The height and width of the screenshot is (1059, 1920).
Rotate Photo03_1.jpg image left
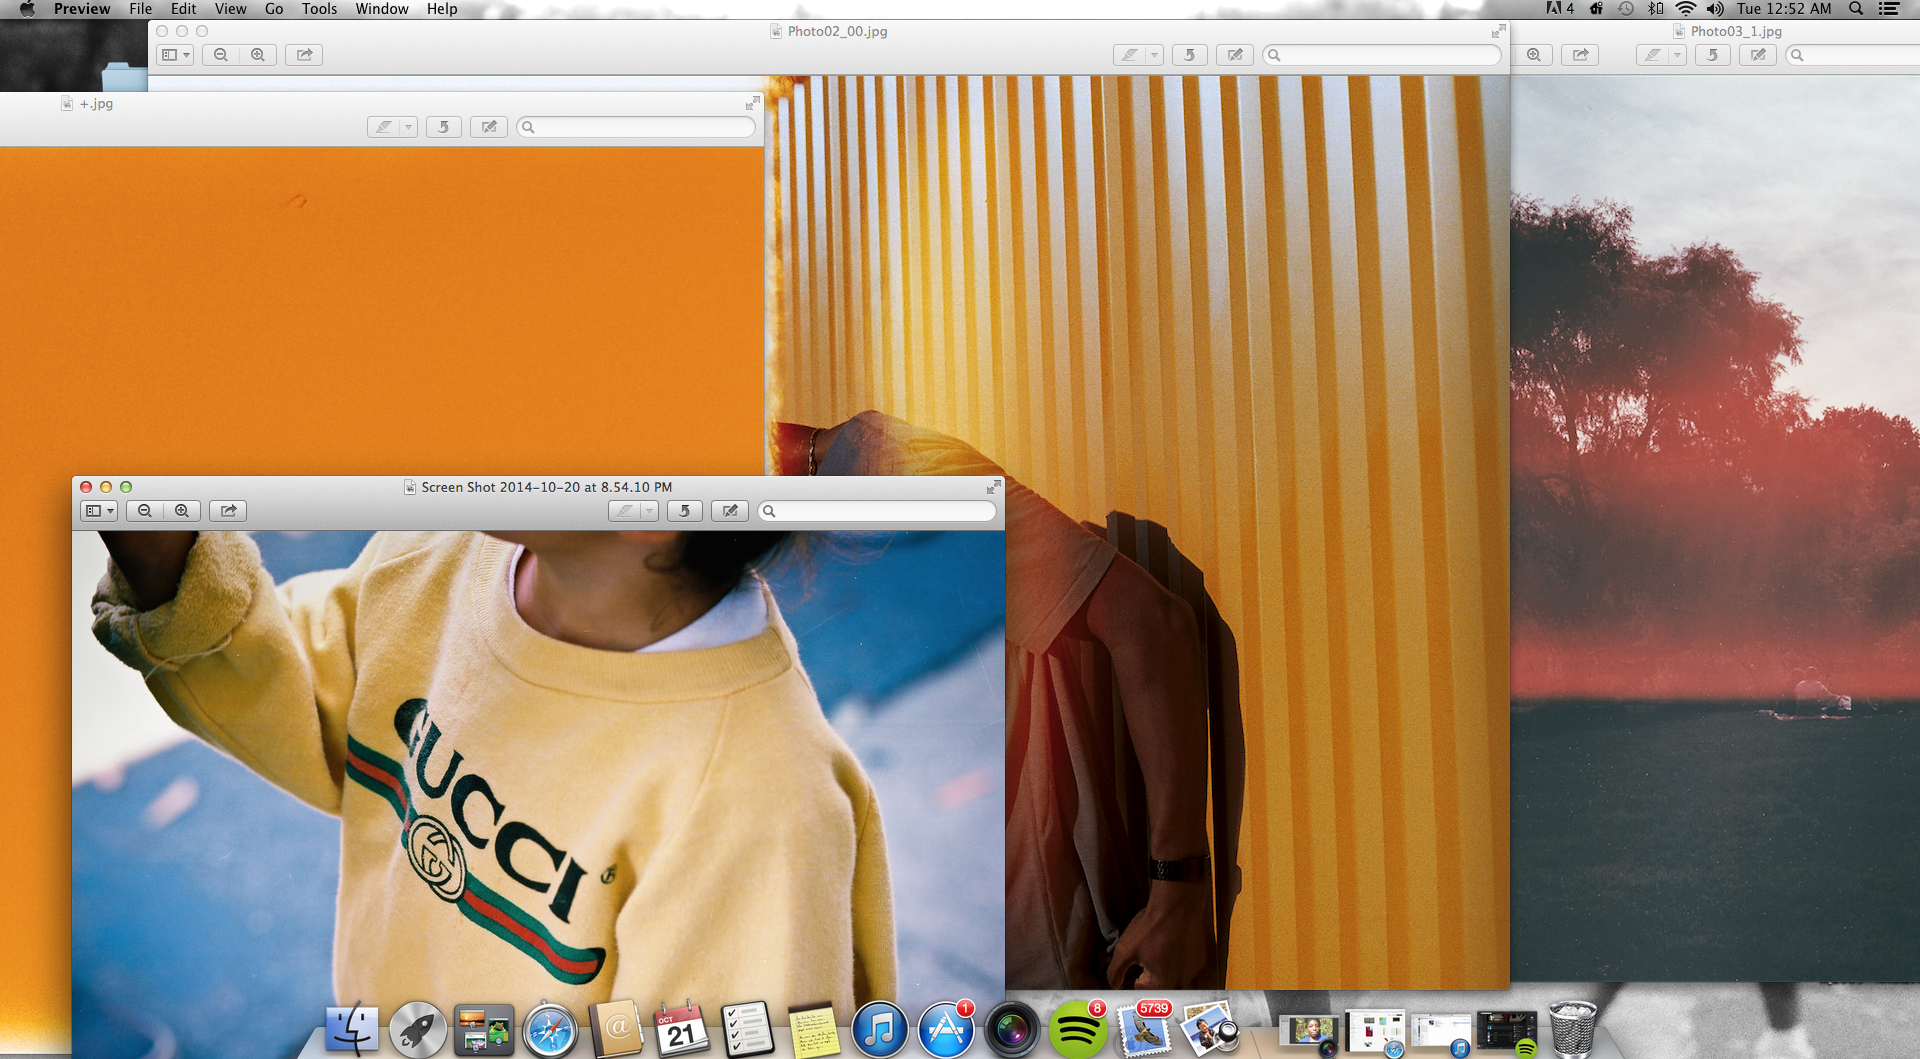point(1712,55)
